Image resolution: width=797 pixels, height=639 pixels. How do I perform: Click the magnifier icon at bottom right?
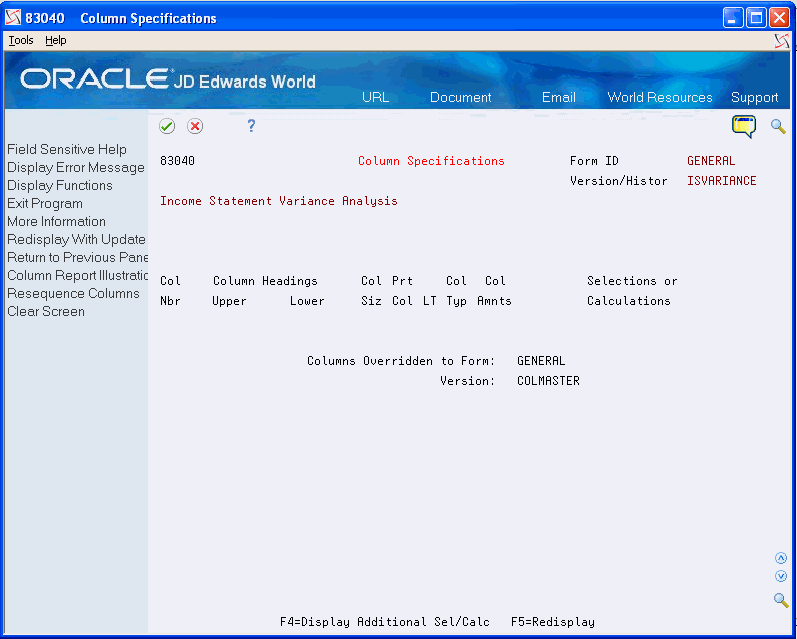pos(781,600)
